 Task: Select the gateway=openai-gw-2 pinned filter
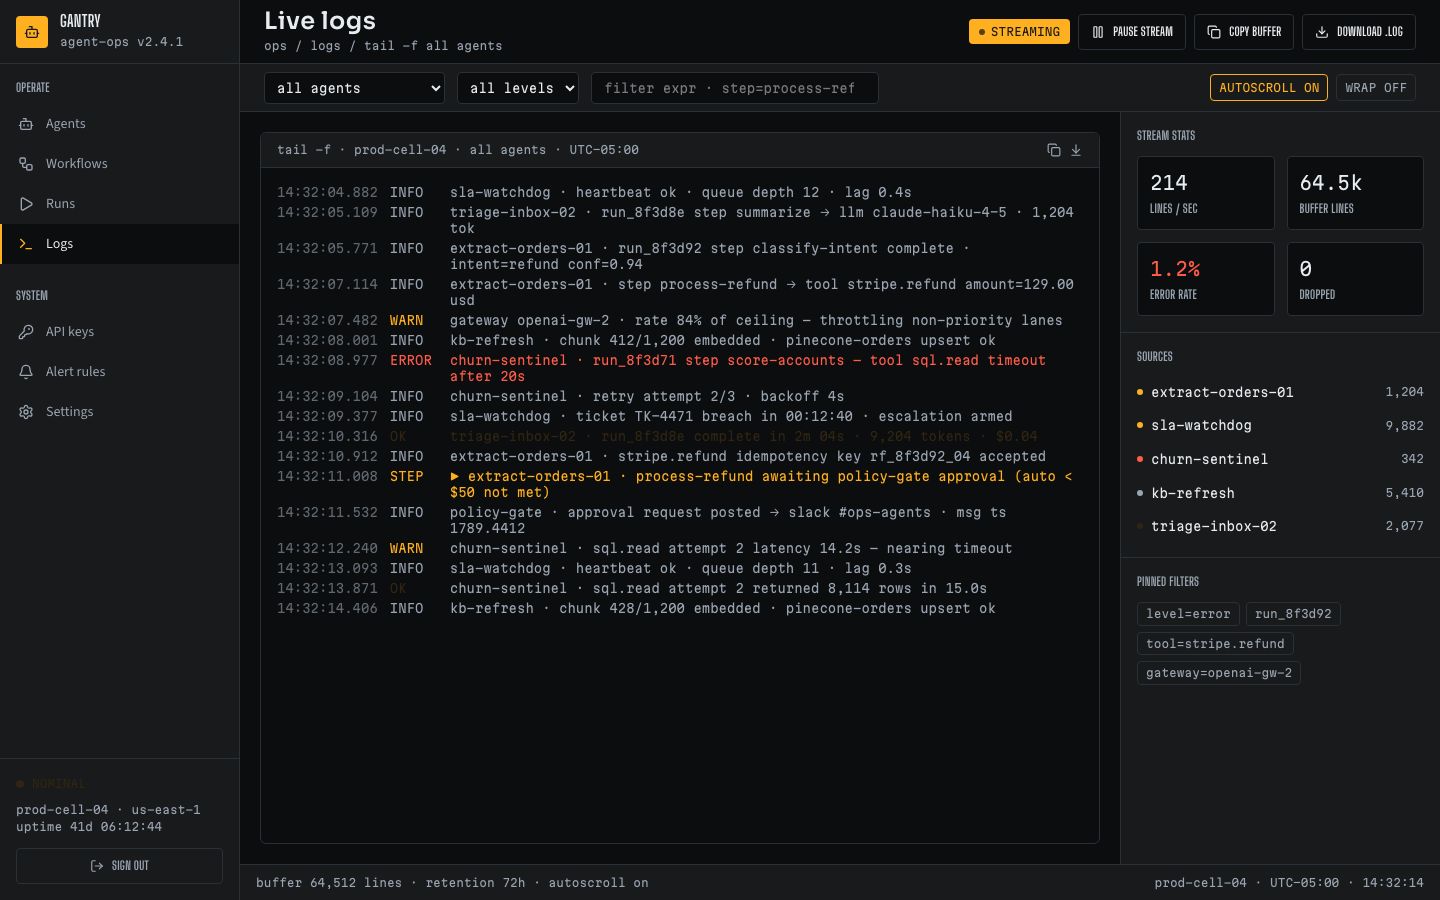[x=1219, y=673]
